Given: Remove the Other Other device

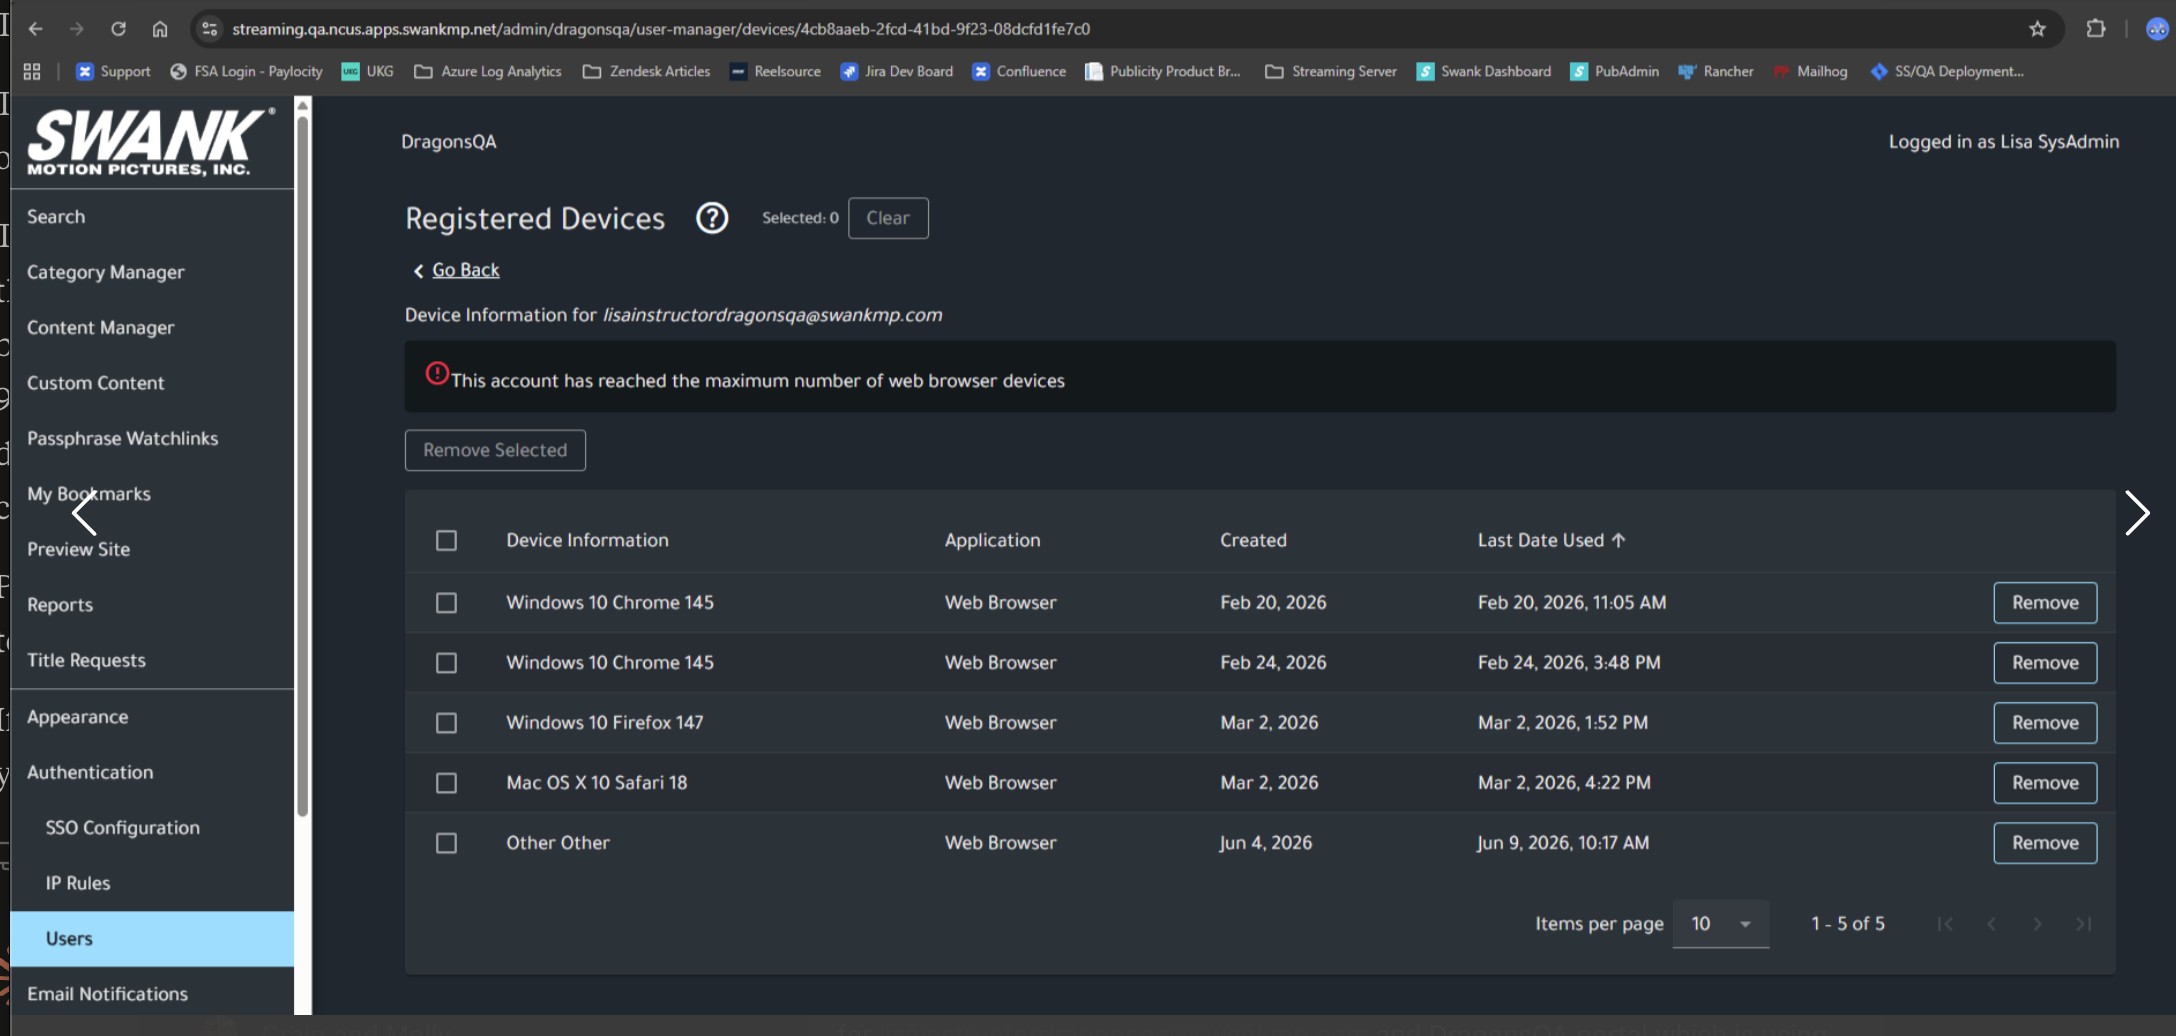Looking at the screenshot, I should [x=2045, y=843].
